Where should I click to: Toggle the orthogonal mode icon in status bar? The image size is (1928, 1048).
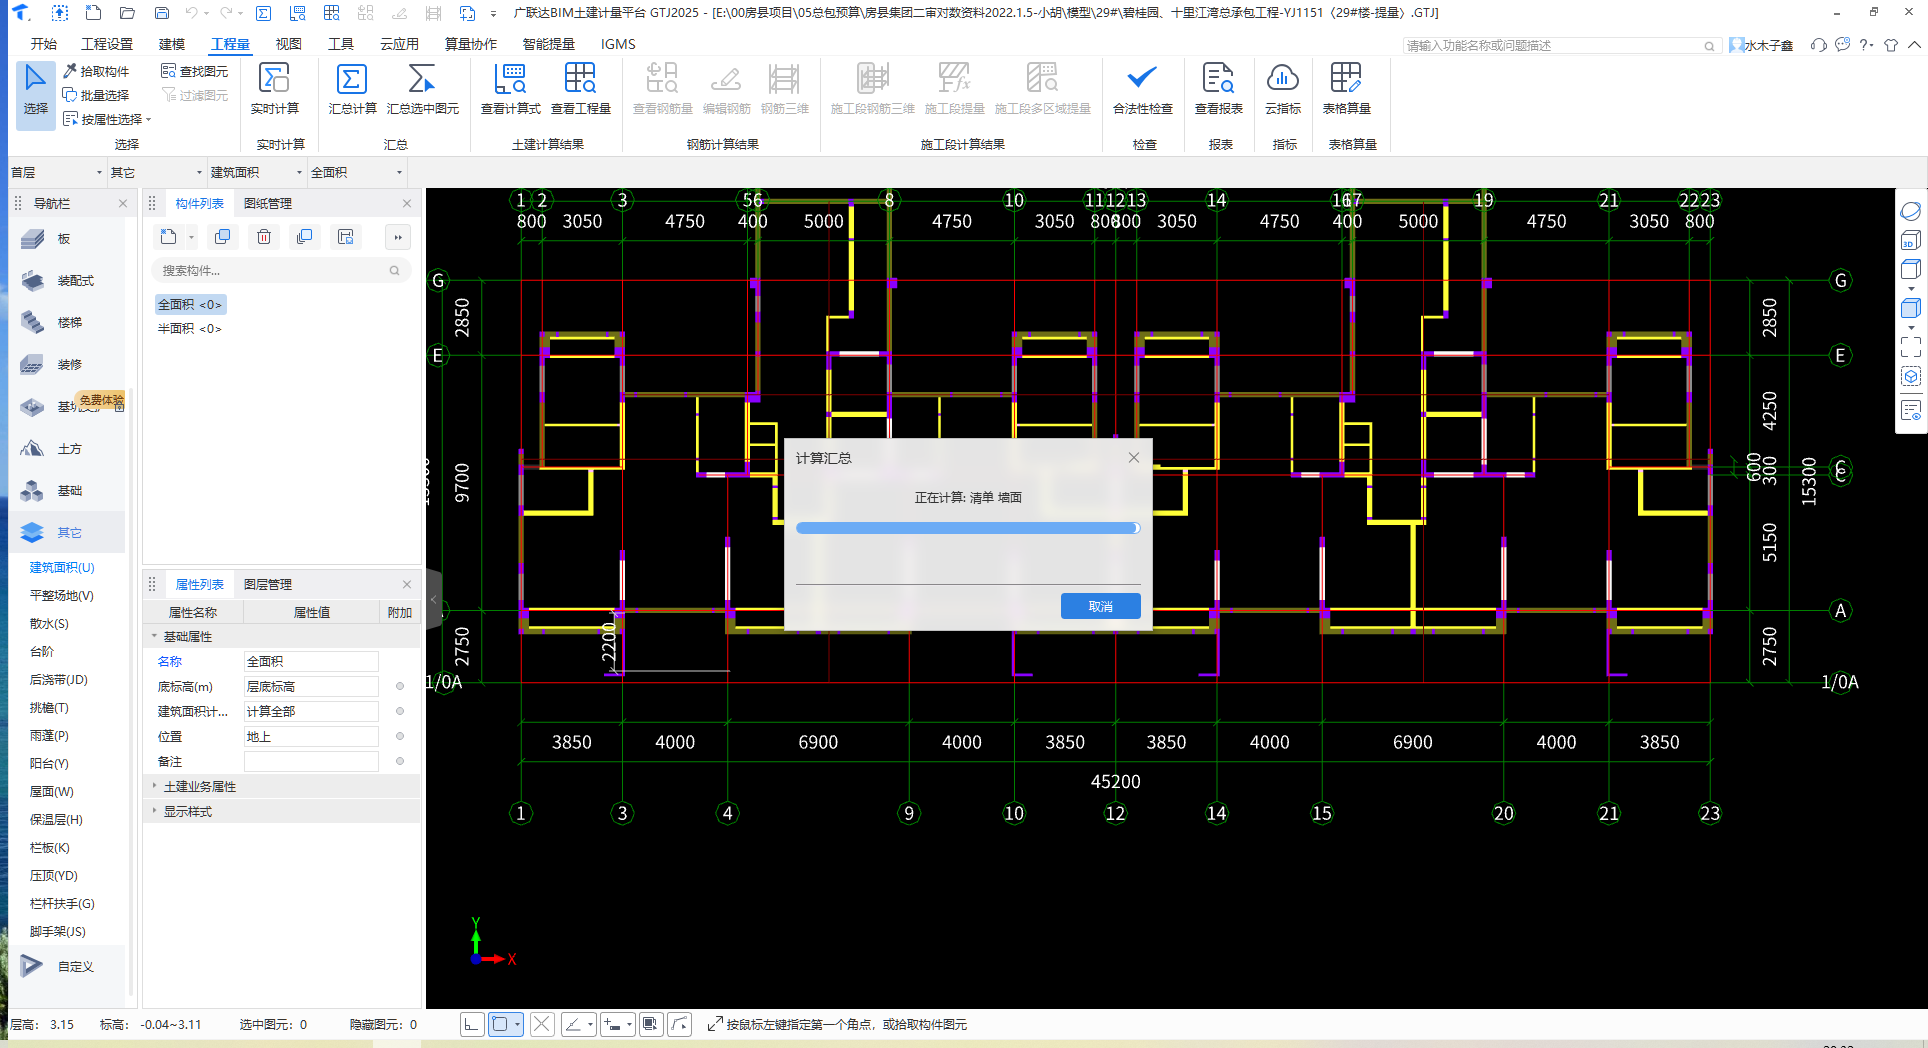click(x=472, y=1024)
